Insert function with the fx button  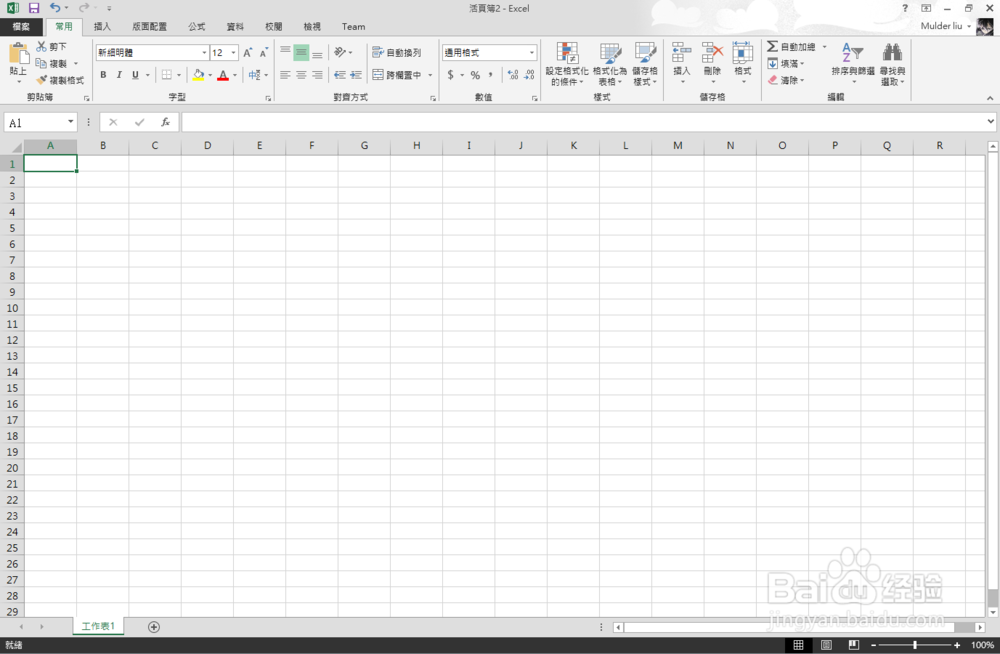coord(165,122)
